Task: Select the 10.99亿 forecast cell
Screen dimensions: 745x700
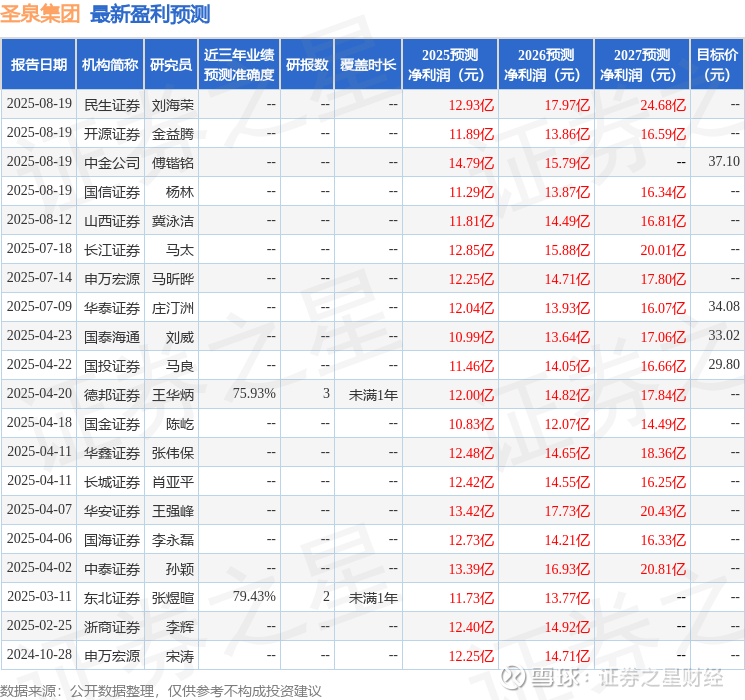Action: (471, 337)
